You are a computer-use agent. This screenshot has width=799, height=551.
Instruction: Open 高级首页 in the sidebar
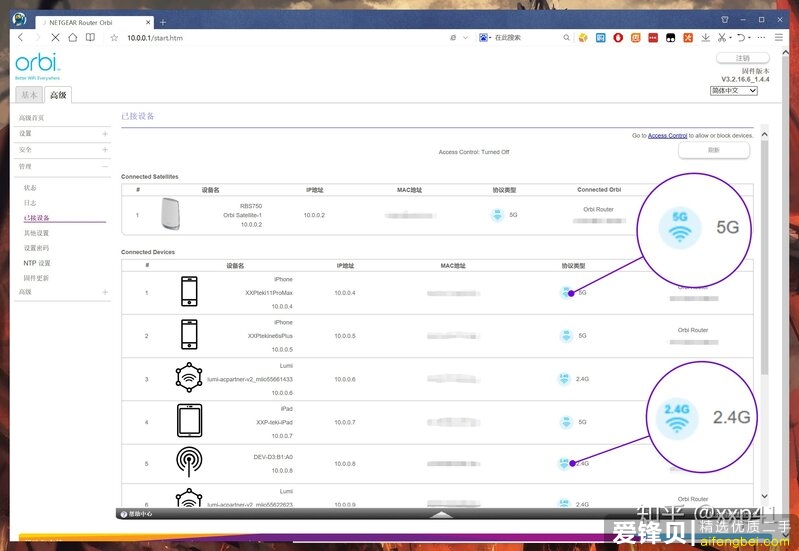(x=32, y=118)
